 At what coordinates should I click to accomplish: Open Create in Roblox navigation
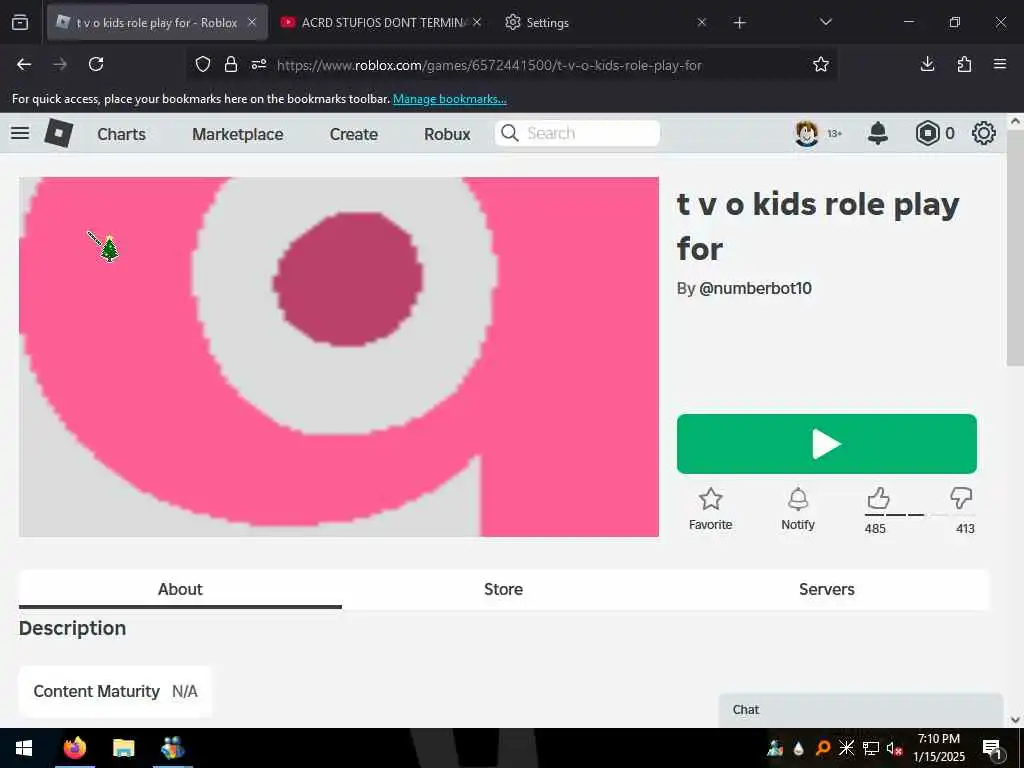click(354, 134)
